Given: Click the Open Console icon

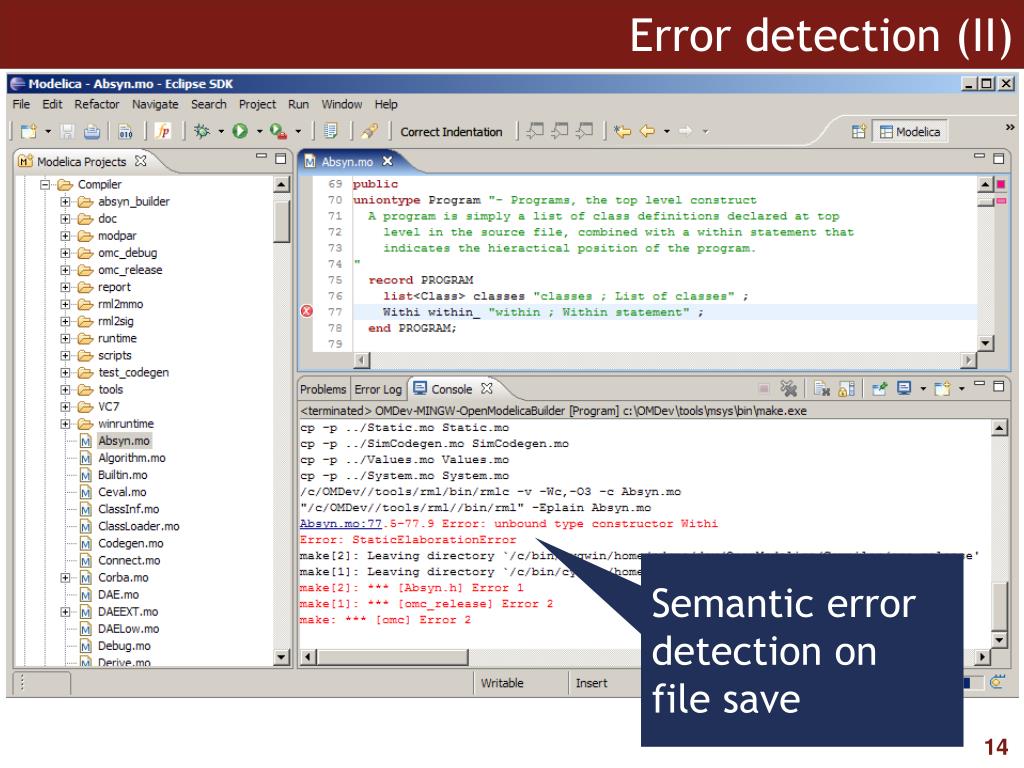Looking at the screenshot, I should 942,389.
